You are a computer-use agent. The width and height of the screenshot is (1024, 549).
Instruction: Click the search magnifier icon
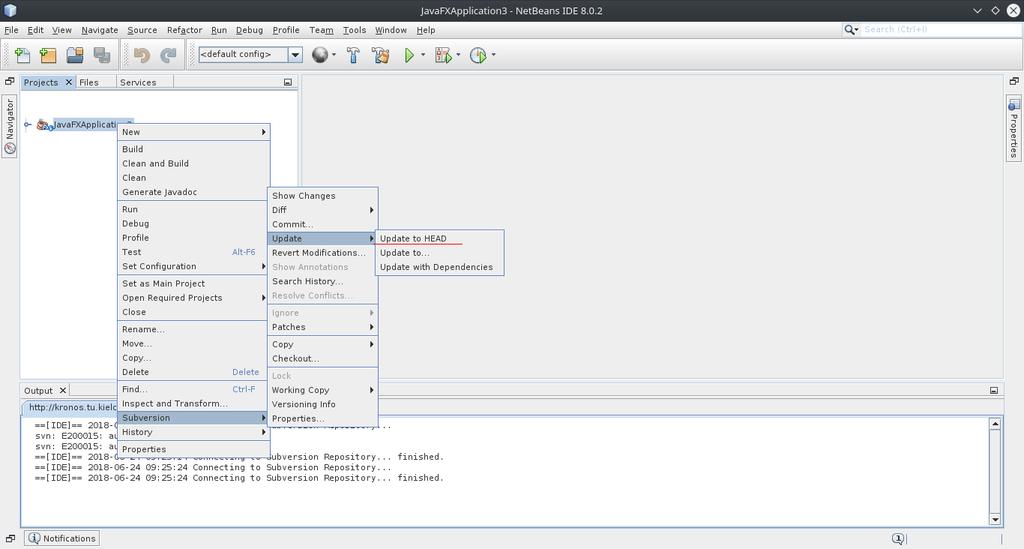[x=849, y=29]
